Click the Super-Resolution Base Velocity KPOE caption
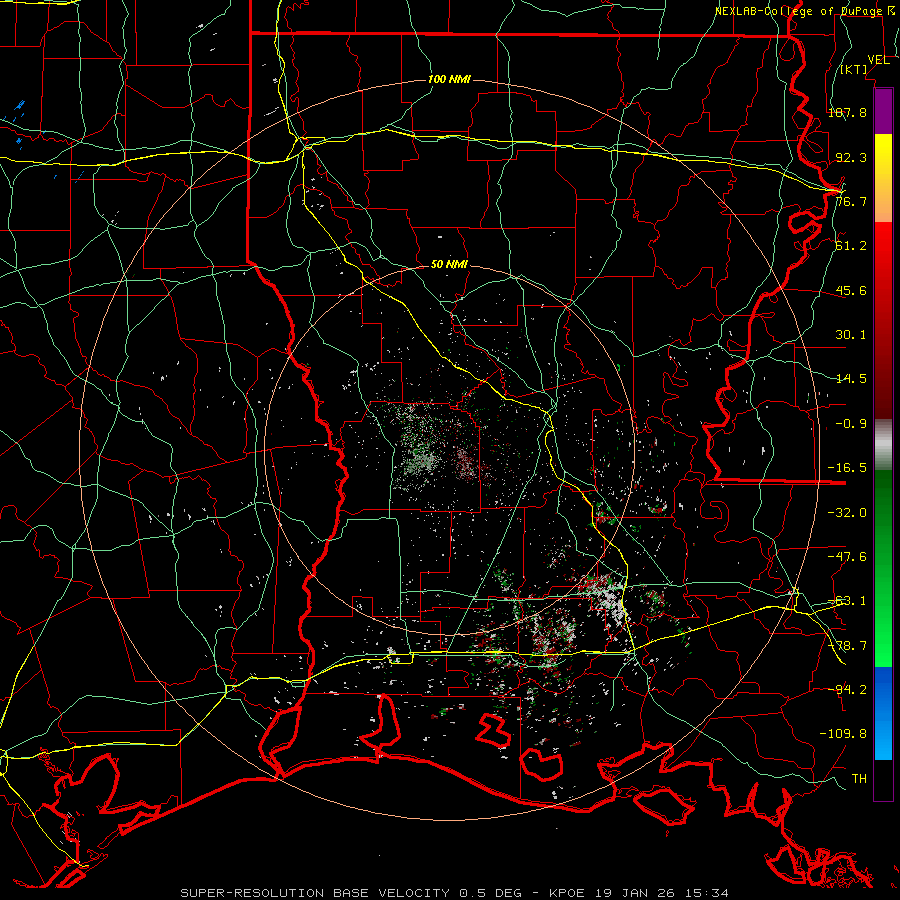Screen dimensions: 900x900 (455, 893)
